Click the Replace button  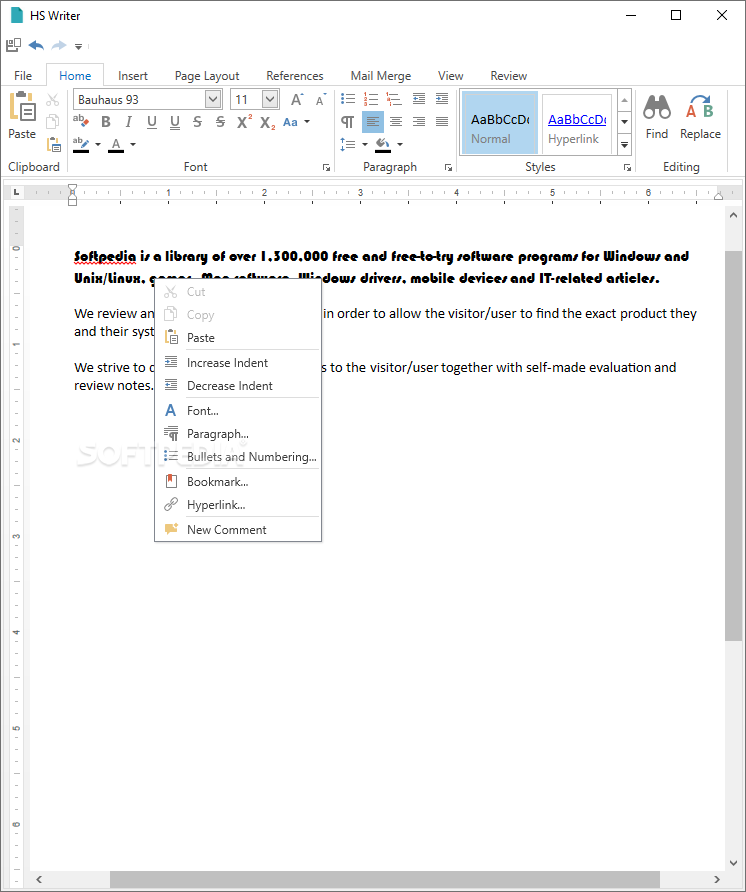pyautogui.click(x=700, y=117)
